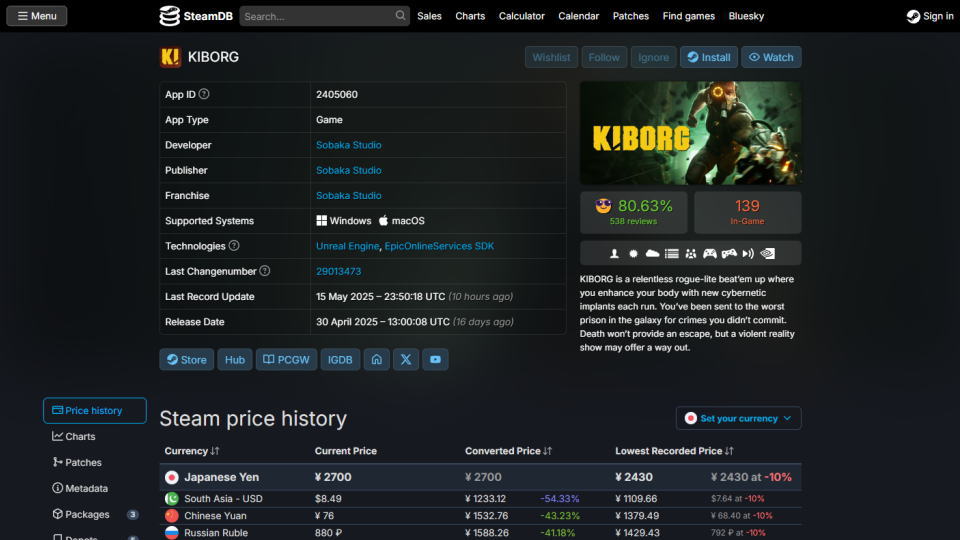Select the Price history tab
The height and width of the screenshot is (540, 960).
95,410
